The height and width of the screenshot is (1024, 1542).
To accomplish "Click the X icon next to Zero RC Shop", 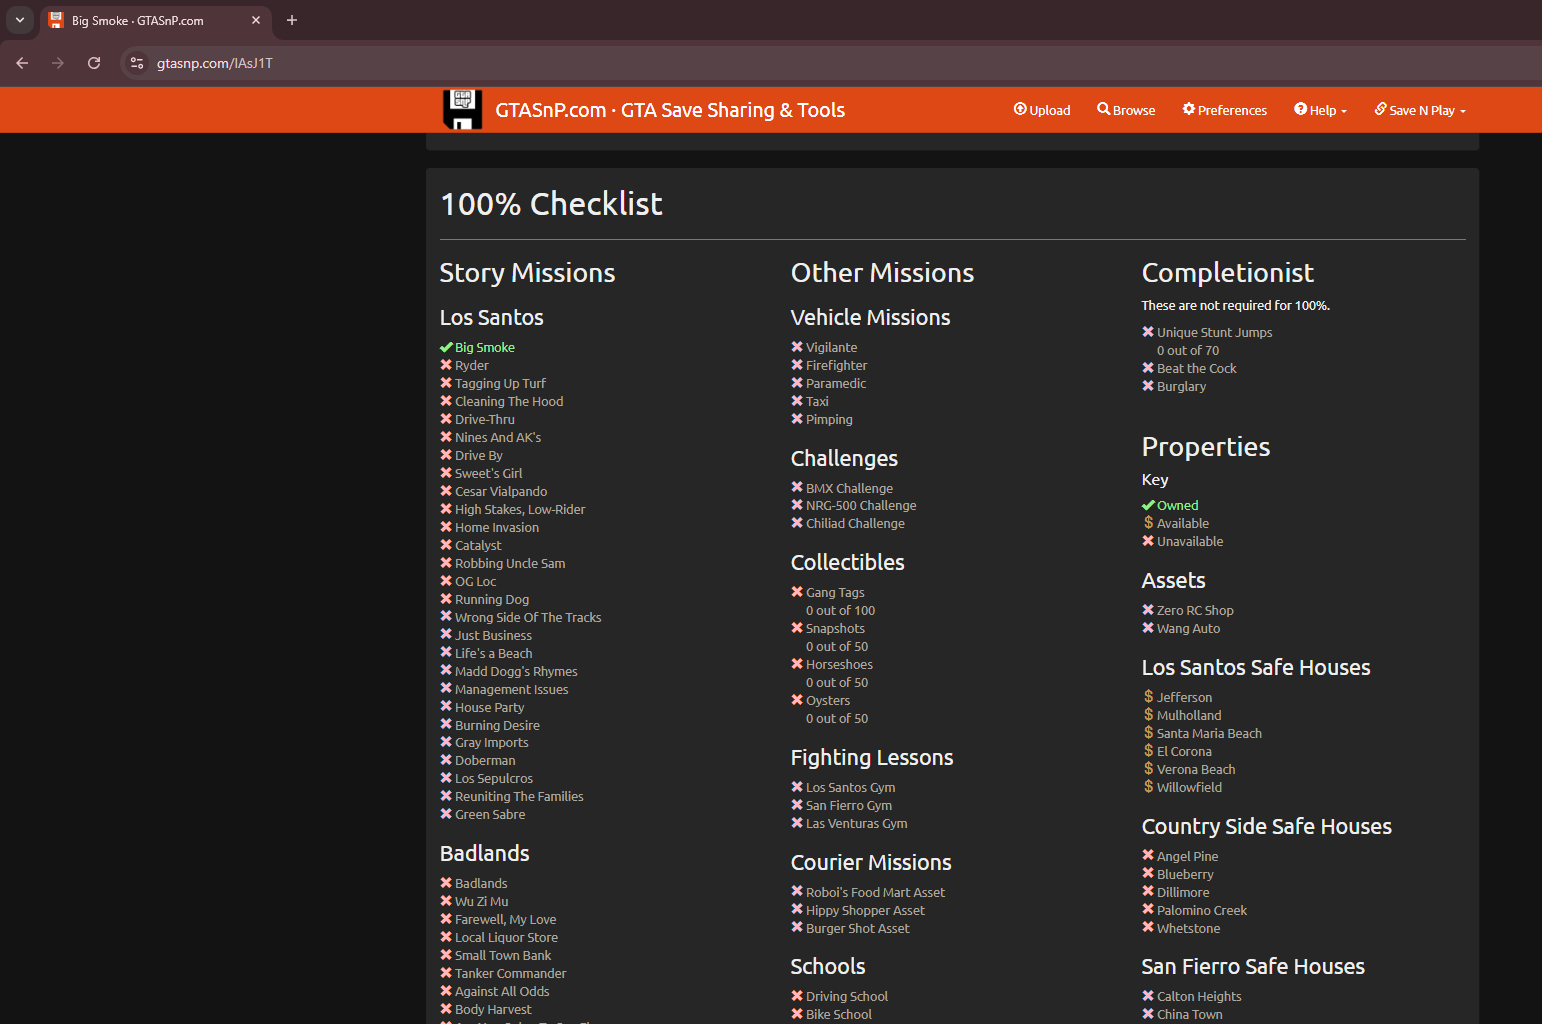I will (x=1148, y=610).
